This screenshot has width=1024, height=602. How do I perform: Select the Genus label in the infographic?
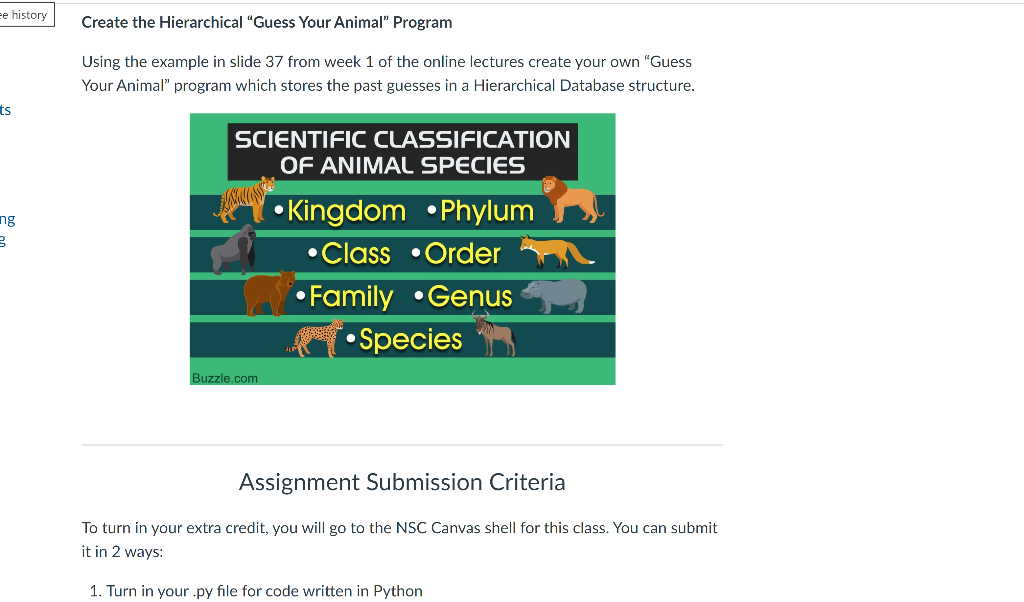coord(468,296)
